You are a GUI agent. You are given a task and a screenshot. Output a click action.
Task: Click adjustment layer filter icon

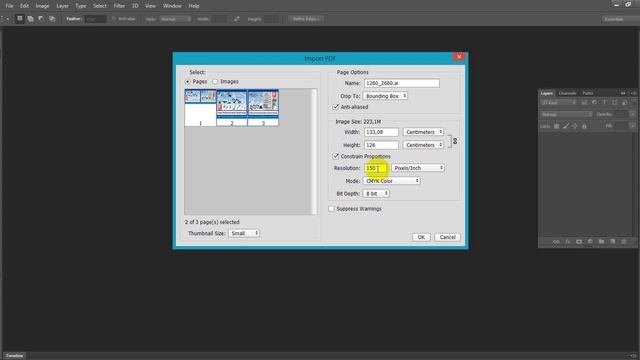pos(594,103)
